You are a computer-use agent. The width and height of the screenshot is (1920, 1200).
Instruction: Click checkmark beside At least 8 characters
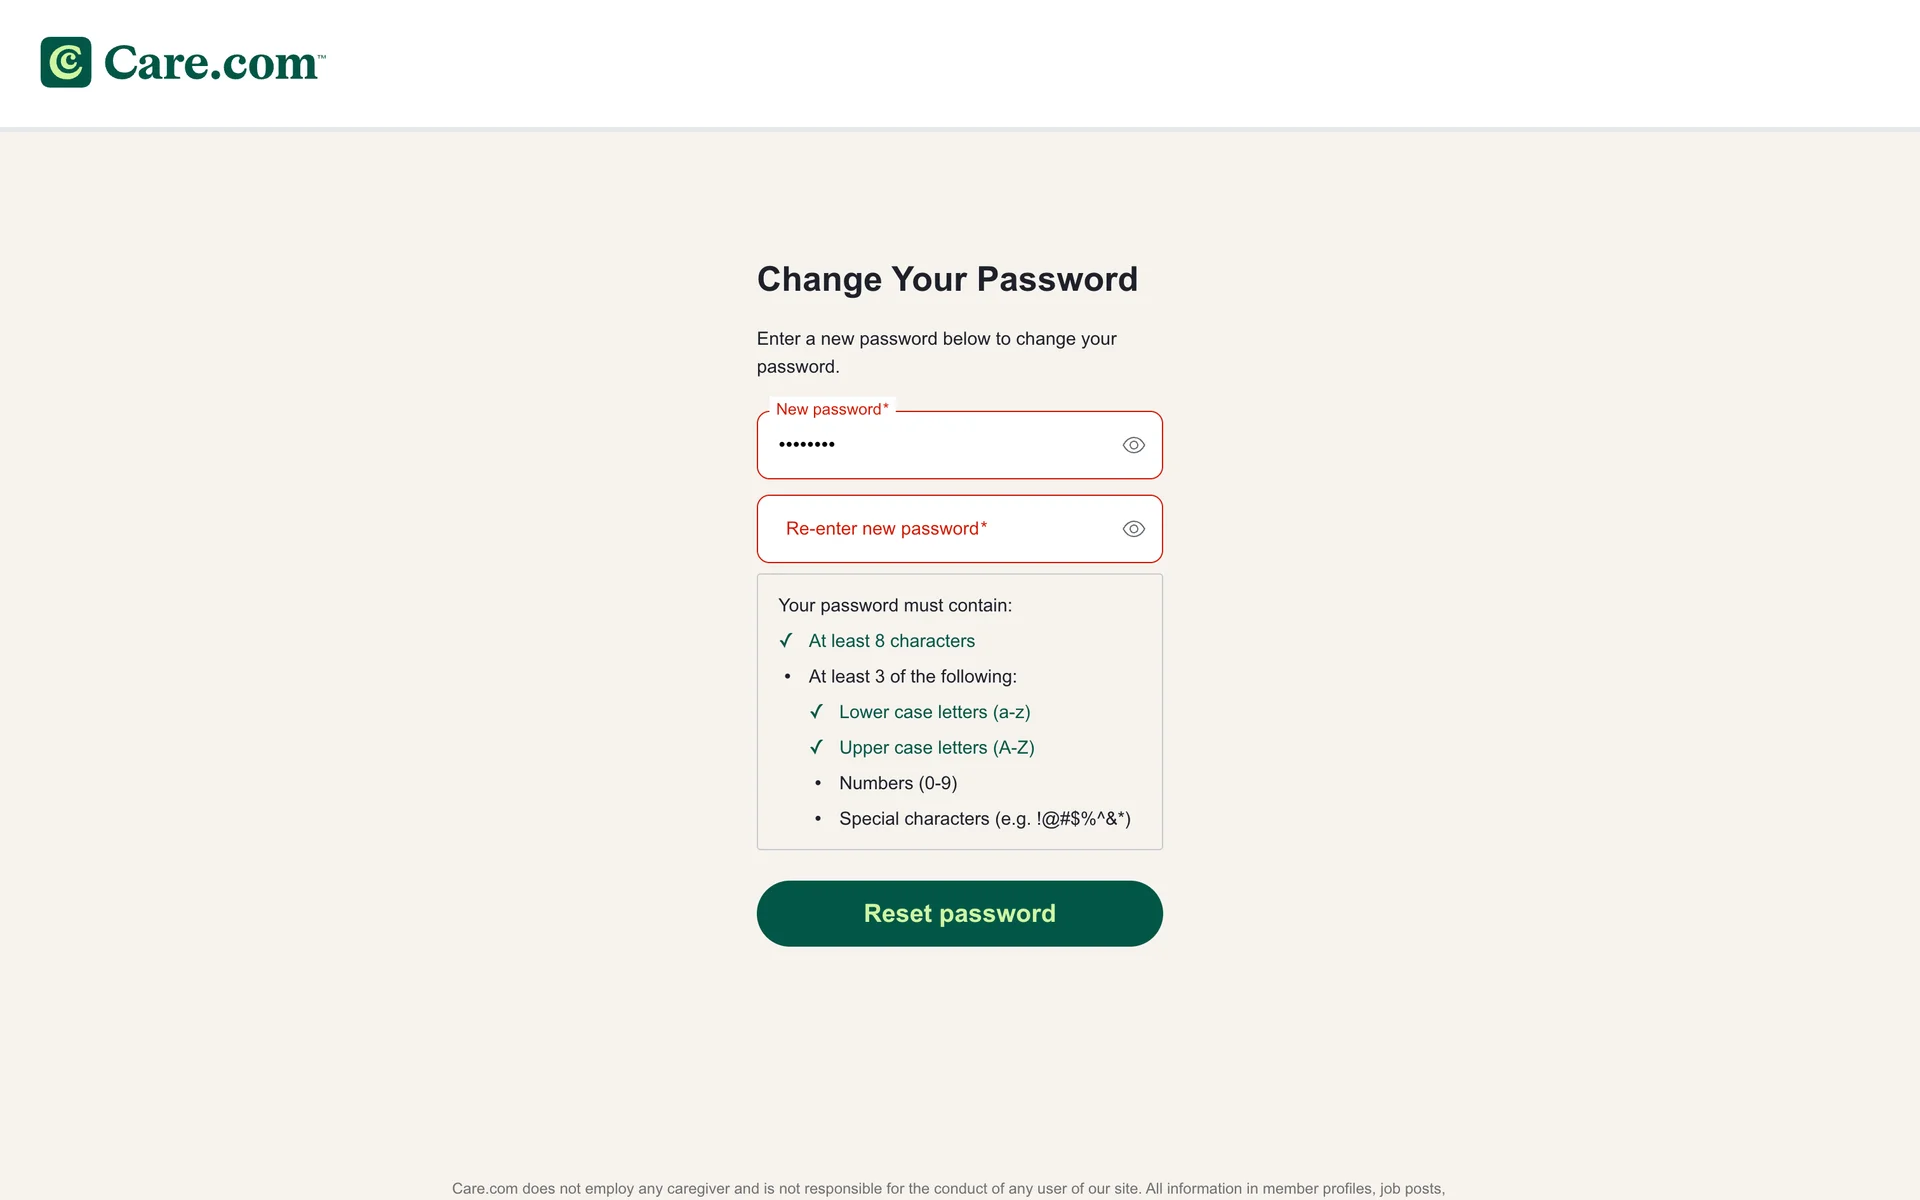click(x=786, y=641)
